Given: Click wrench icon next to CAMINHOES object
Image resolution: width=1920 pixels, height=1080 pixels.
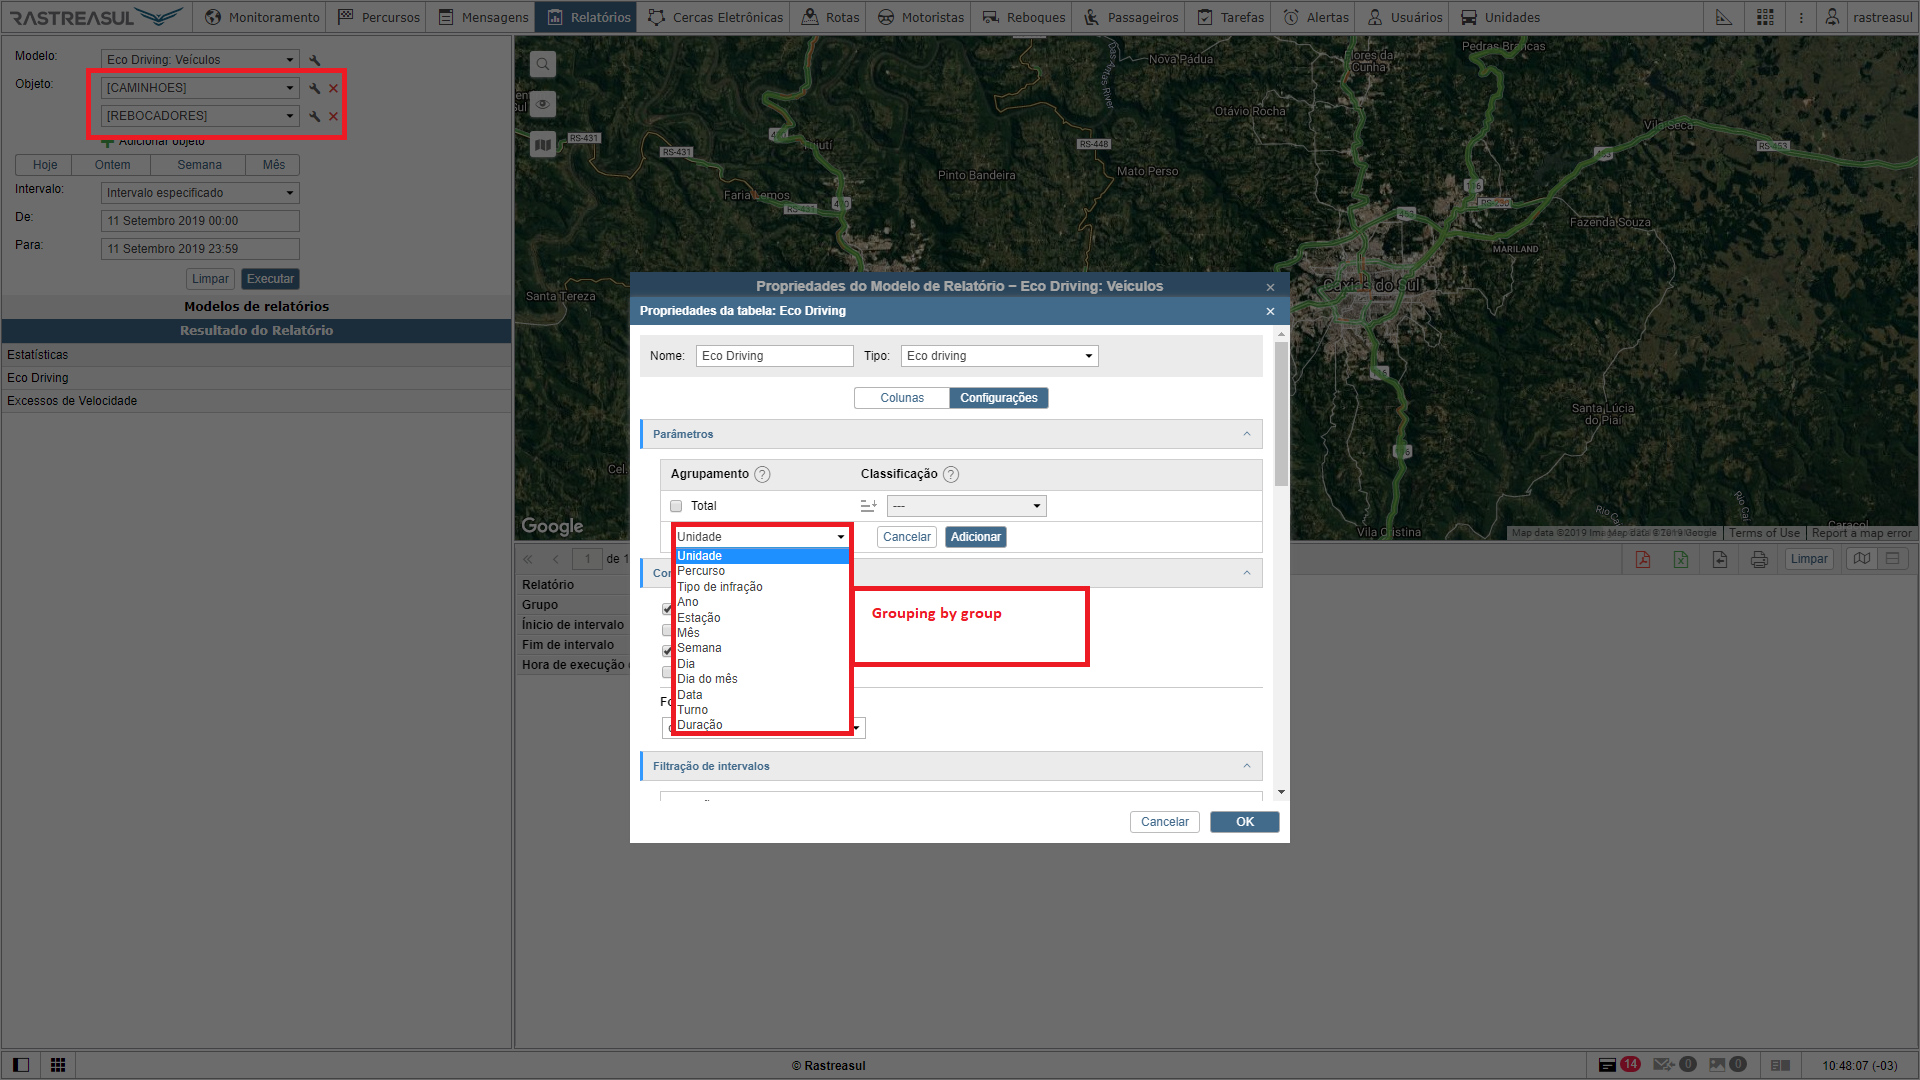Looking at the screenshot, I should point(315,88).
